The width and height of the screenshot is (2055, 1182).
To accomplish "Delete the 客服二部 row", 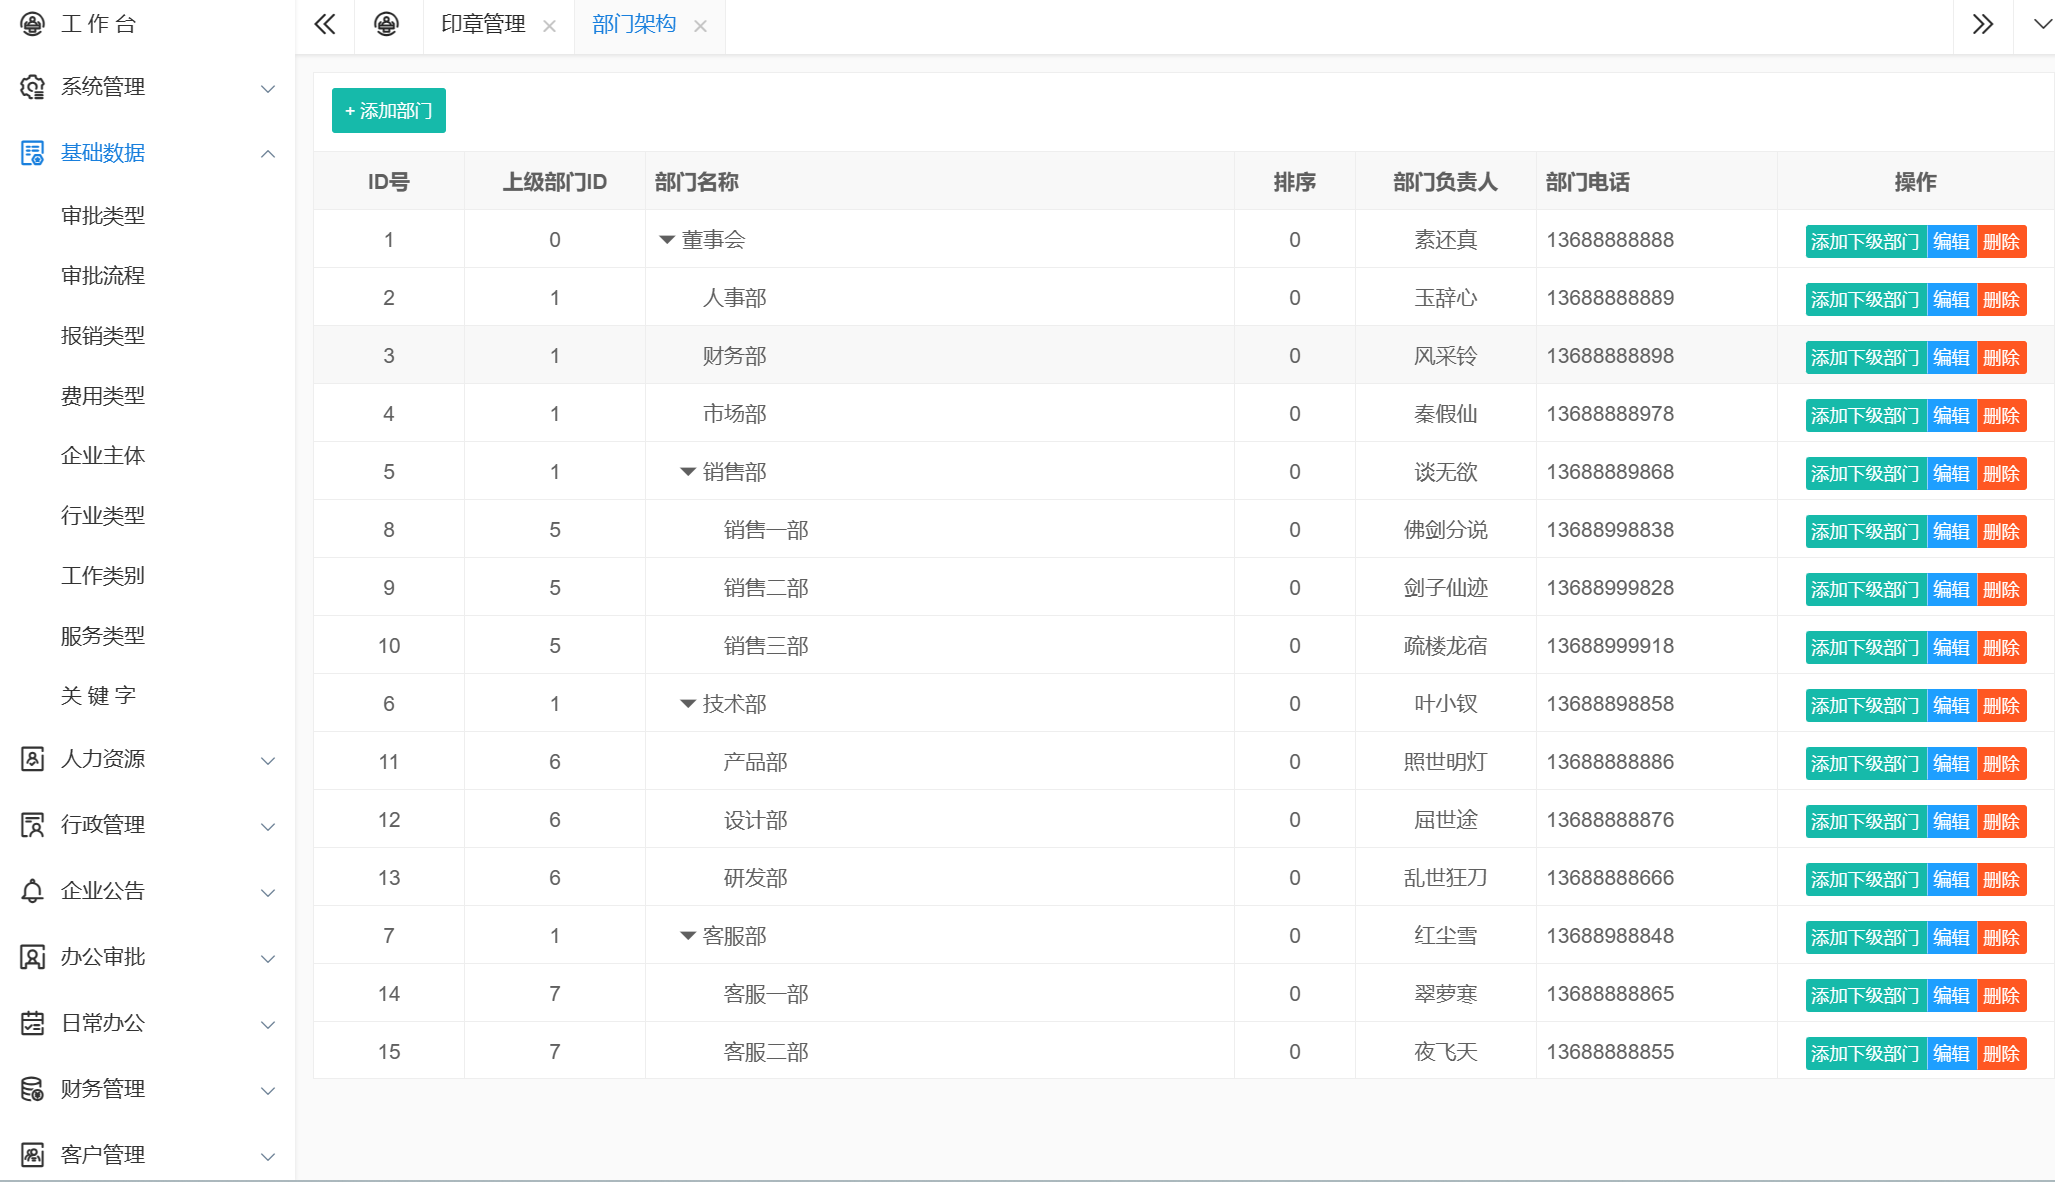I will click(2002, 1054).
